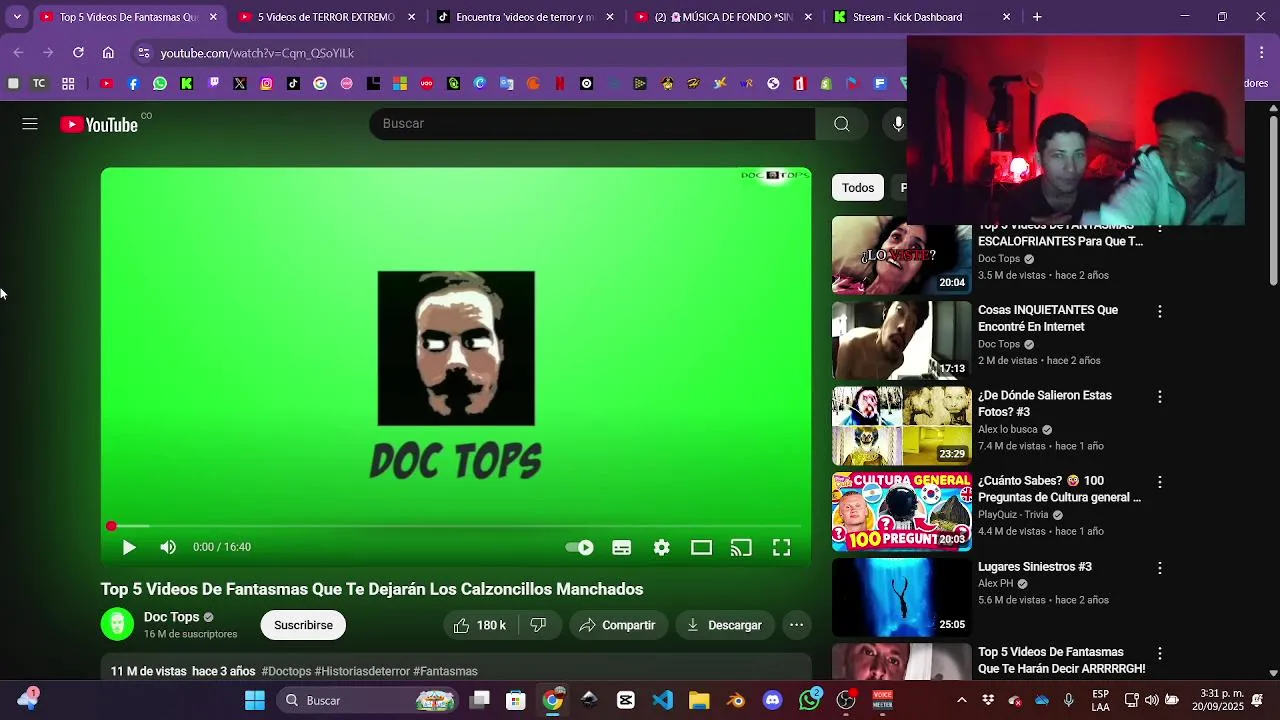Open a new browser tab
1280x720 pixels.
tap(1037, 17)
